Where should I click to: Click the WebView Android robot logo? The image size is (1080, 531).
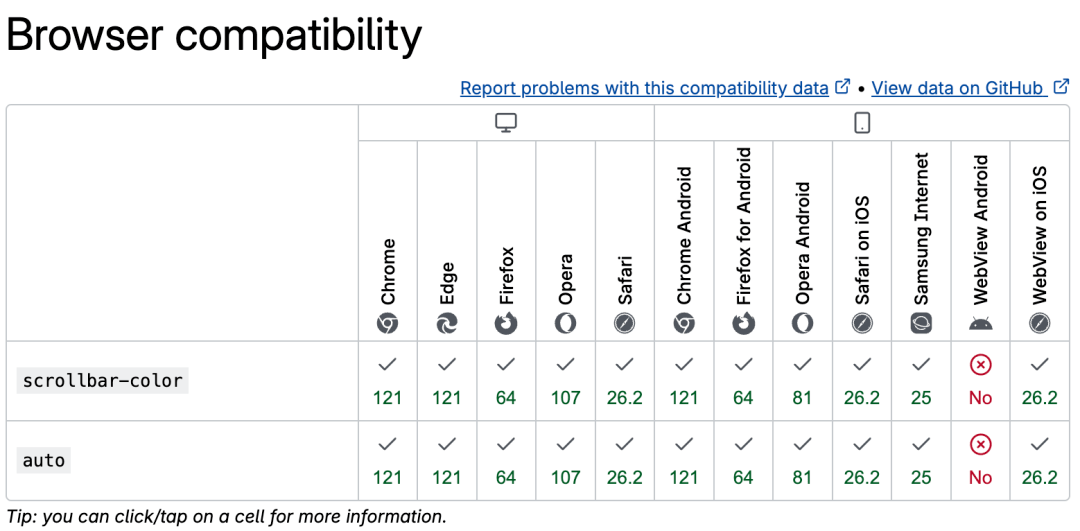tap(980, 323)
